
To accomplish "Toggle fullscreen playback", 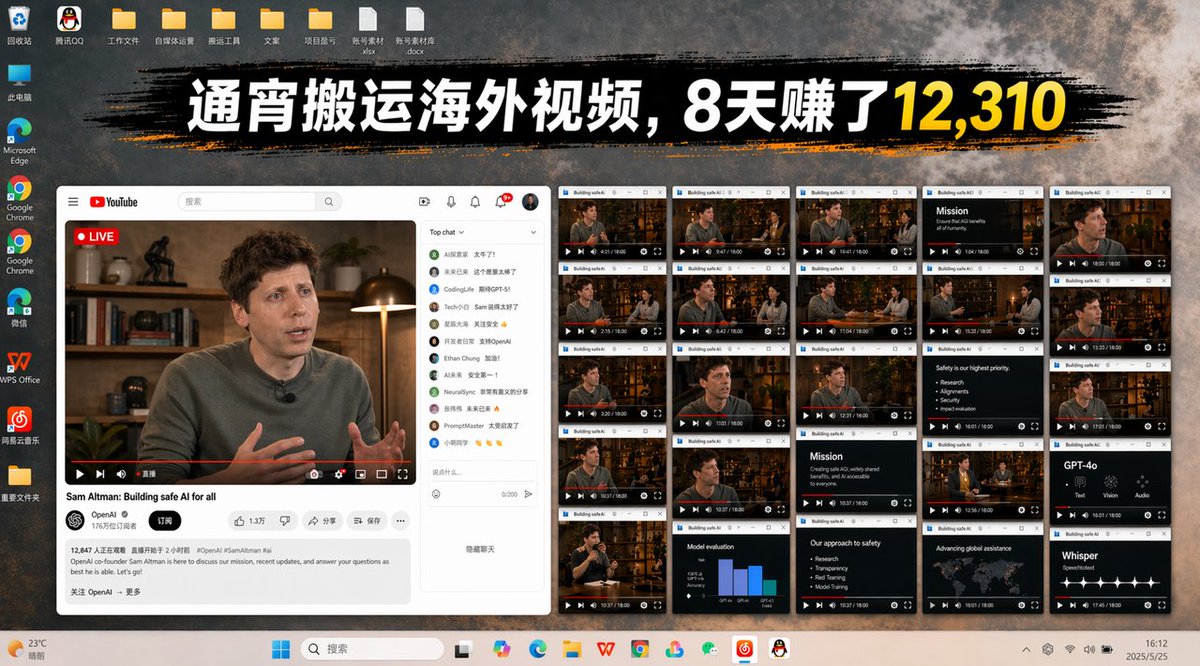I will (x=402, y=474).
